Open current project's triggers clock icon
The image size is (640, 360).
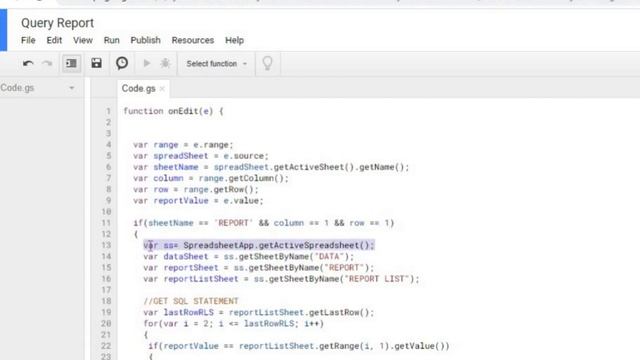[x=122, y=63]
